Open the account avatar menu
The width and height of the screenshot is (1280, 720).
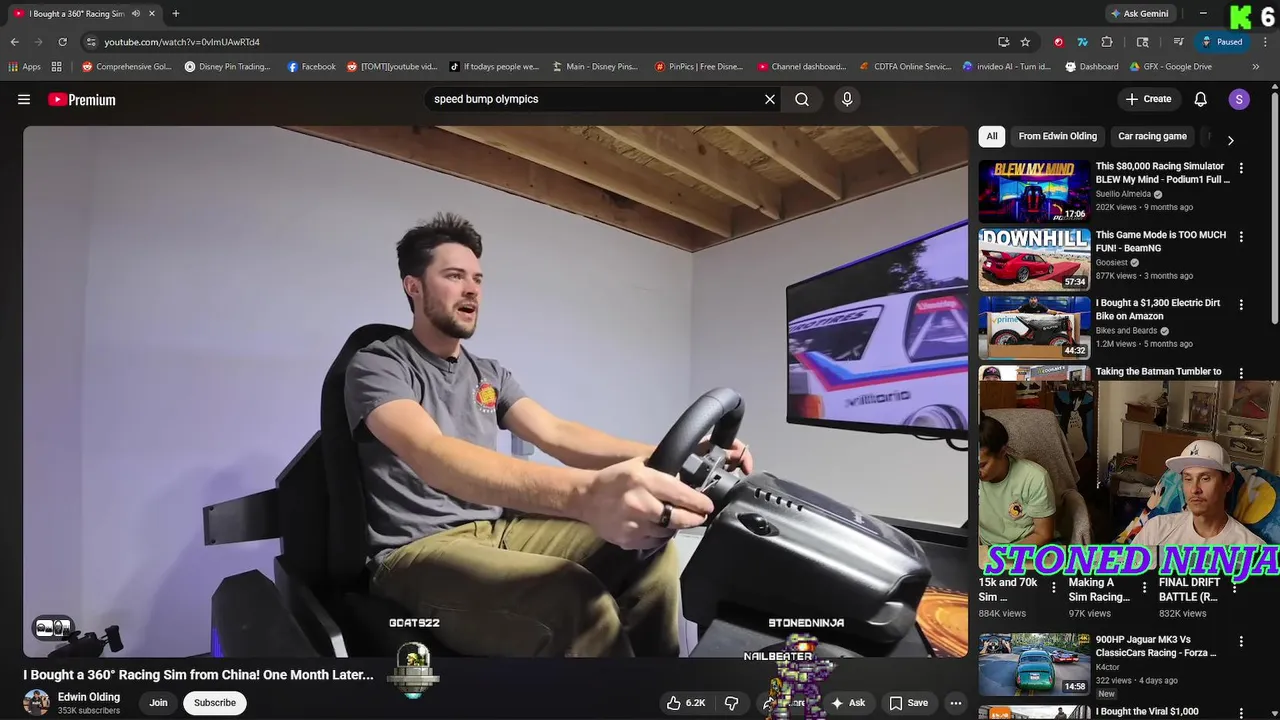coord(1239,99)
